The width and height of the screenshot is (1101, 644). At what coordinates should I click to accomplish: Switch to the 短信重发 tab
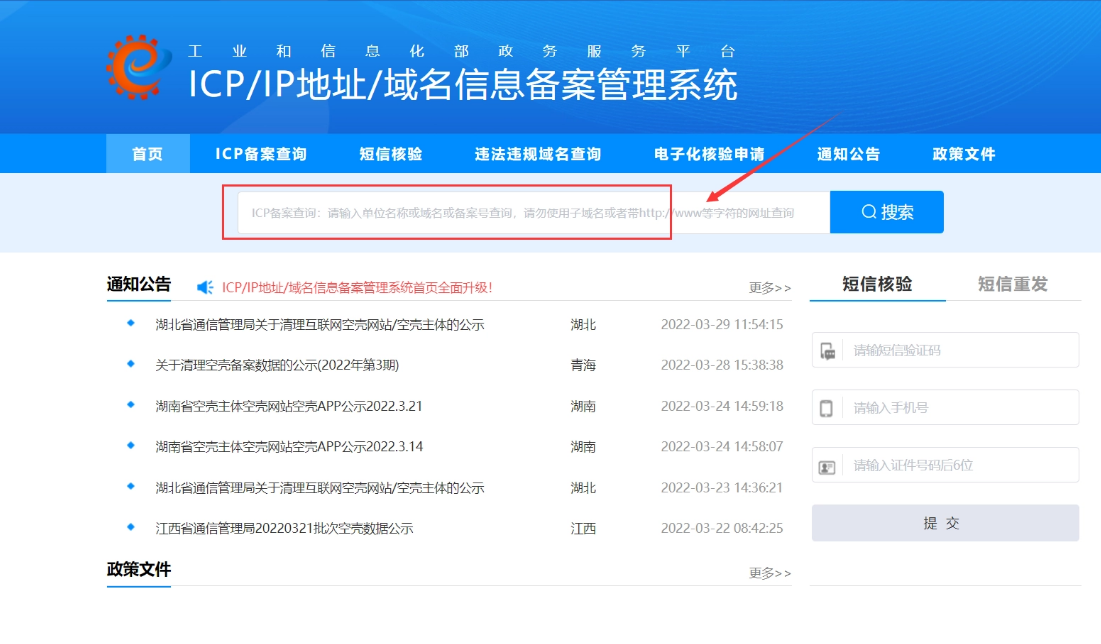(1012, 284)
